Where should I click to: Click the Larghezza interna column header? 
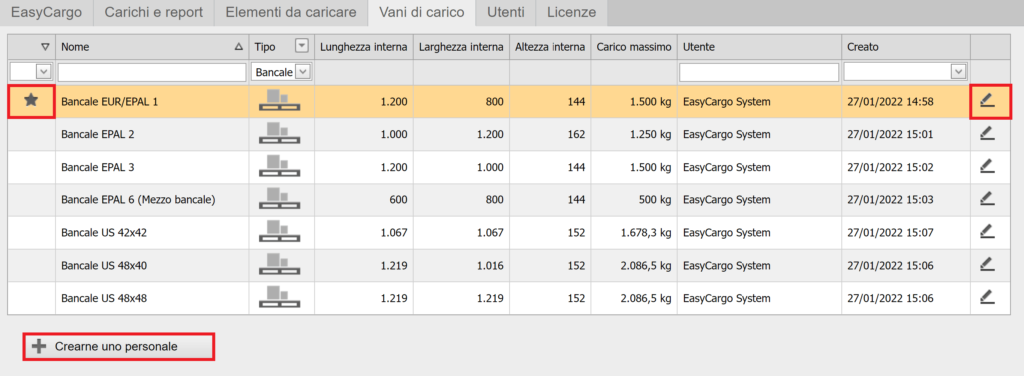[461, 46]
